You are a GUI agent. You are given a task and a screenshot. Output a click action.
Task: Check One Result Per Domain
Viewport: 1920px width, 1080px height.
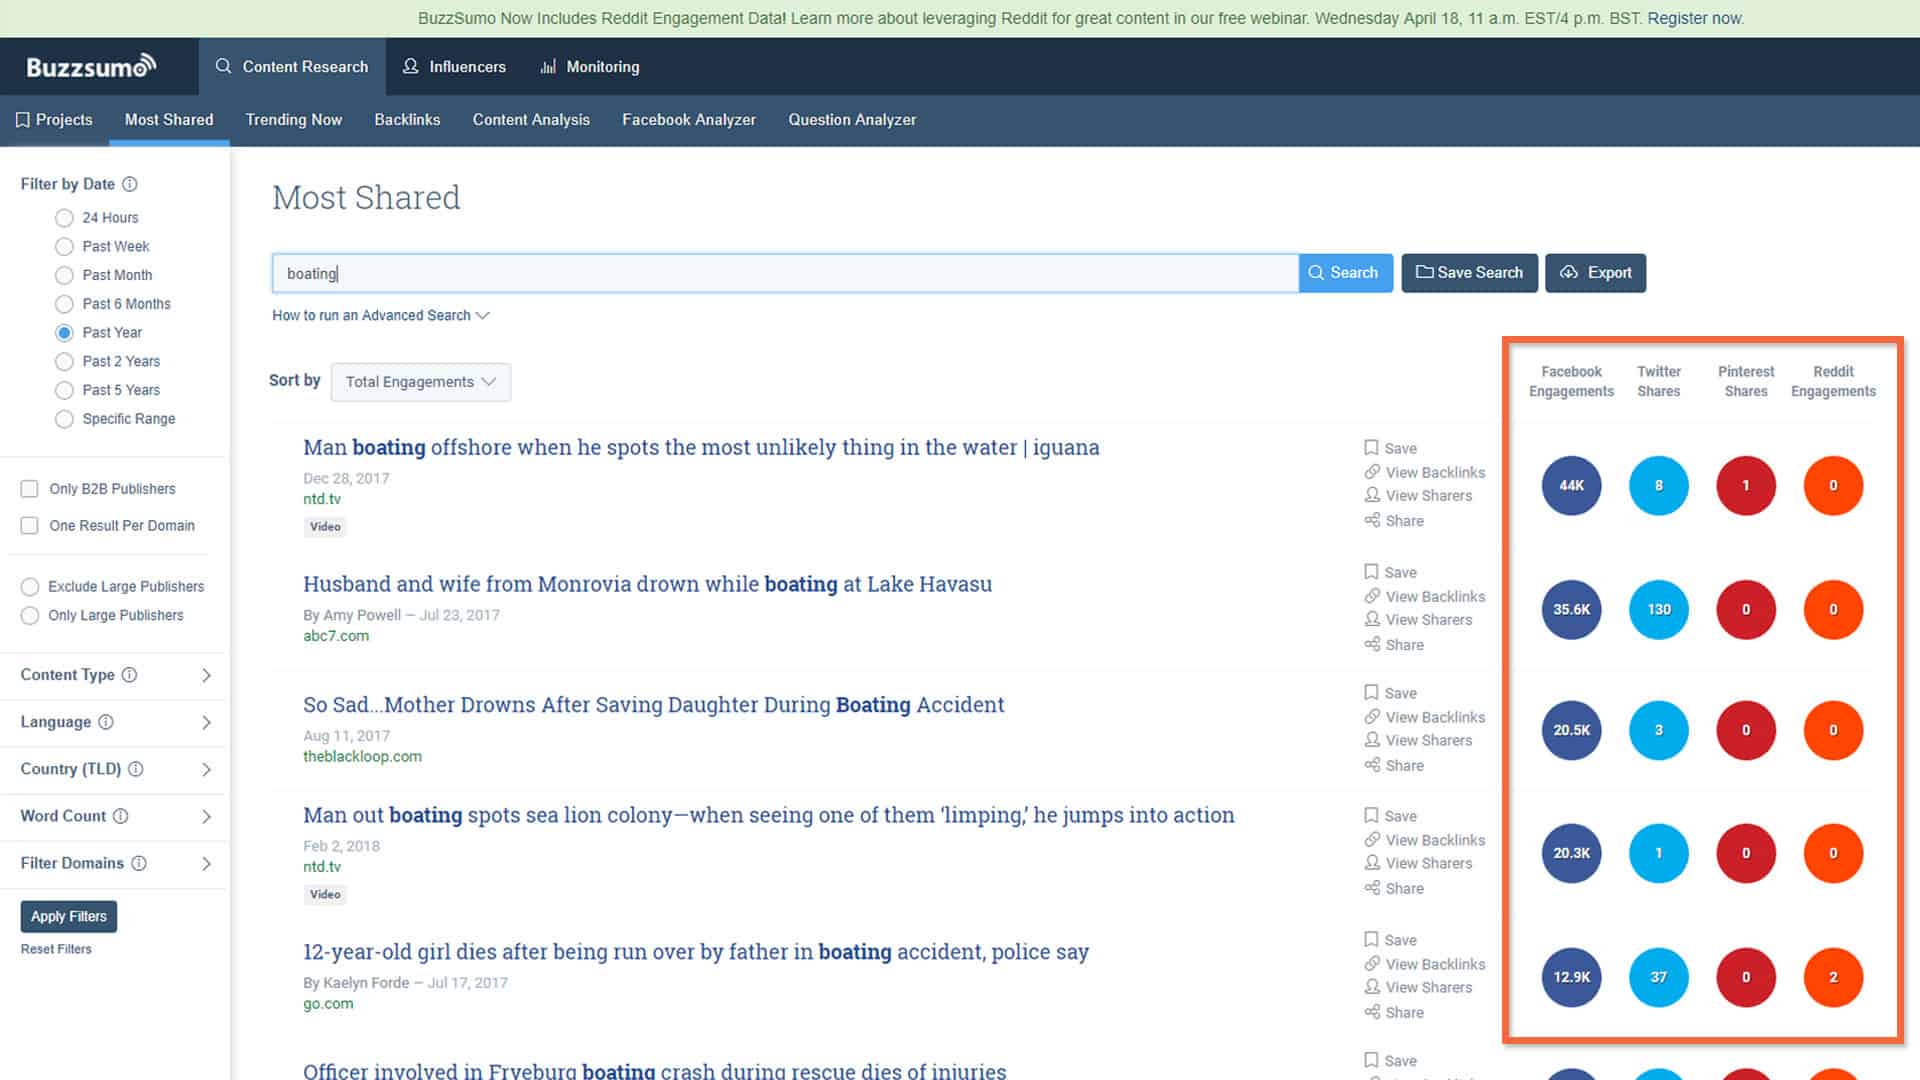point(29,525)
